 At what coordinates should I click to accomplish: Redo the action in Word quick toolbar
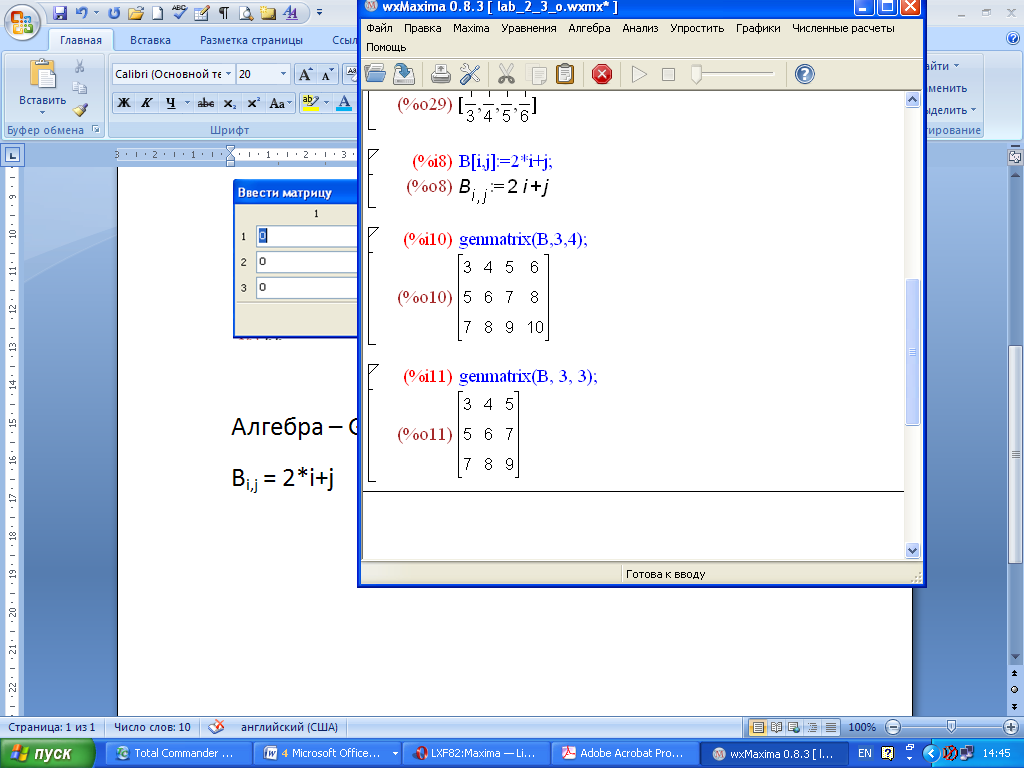tap(114, 12)
